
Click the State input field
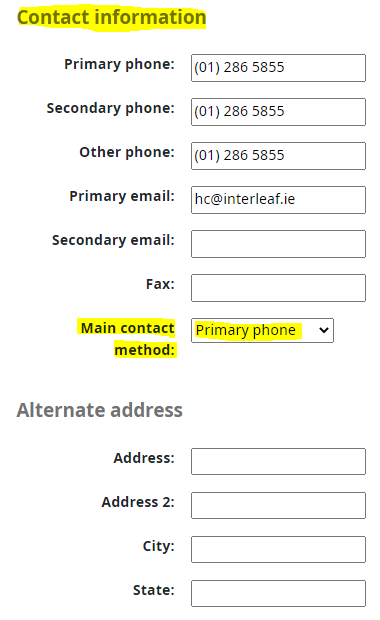click(x=278, y=593)
